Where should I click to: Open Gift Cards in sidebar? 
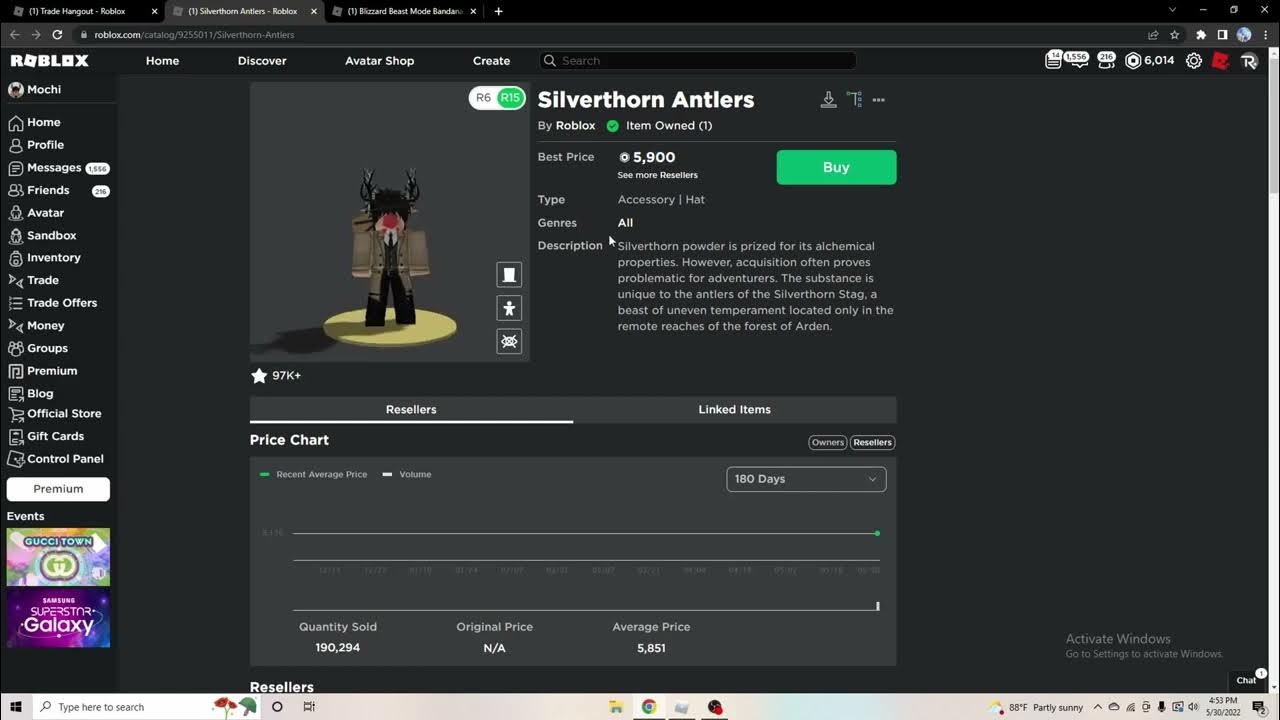tap(46, 437)
